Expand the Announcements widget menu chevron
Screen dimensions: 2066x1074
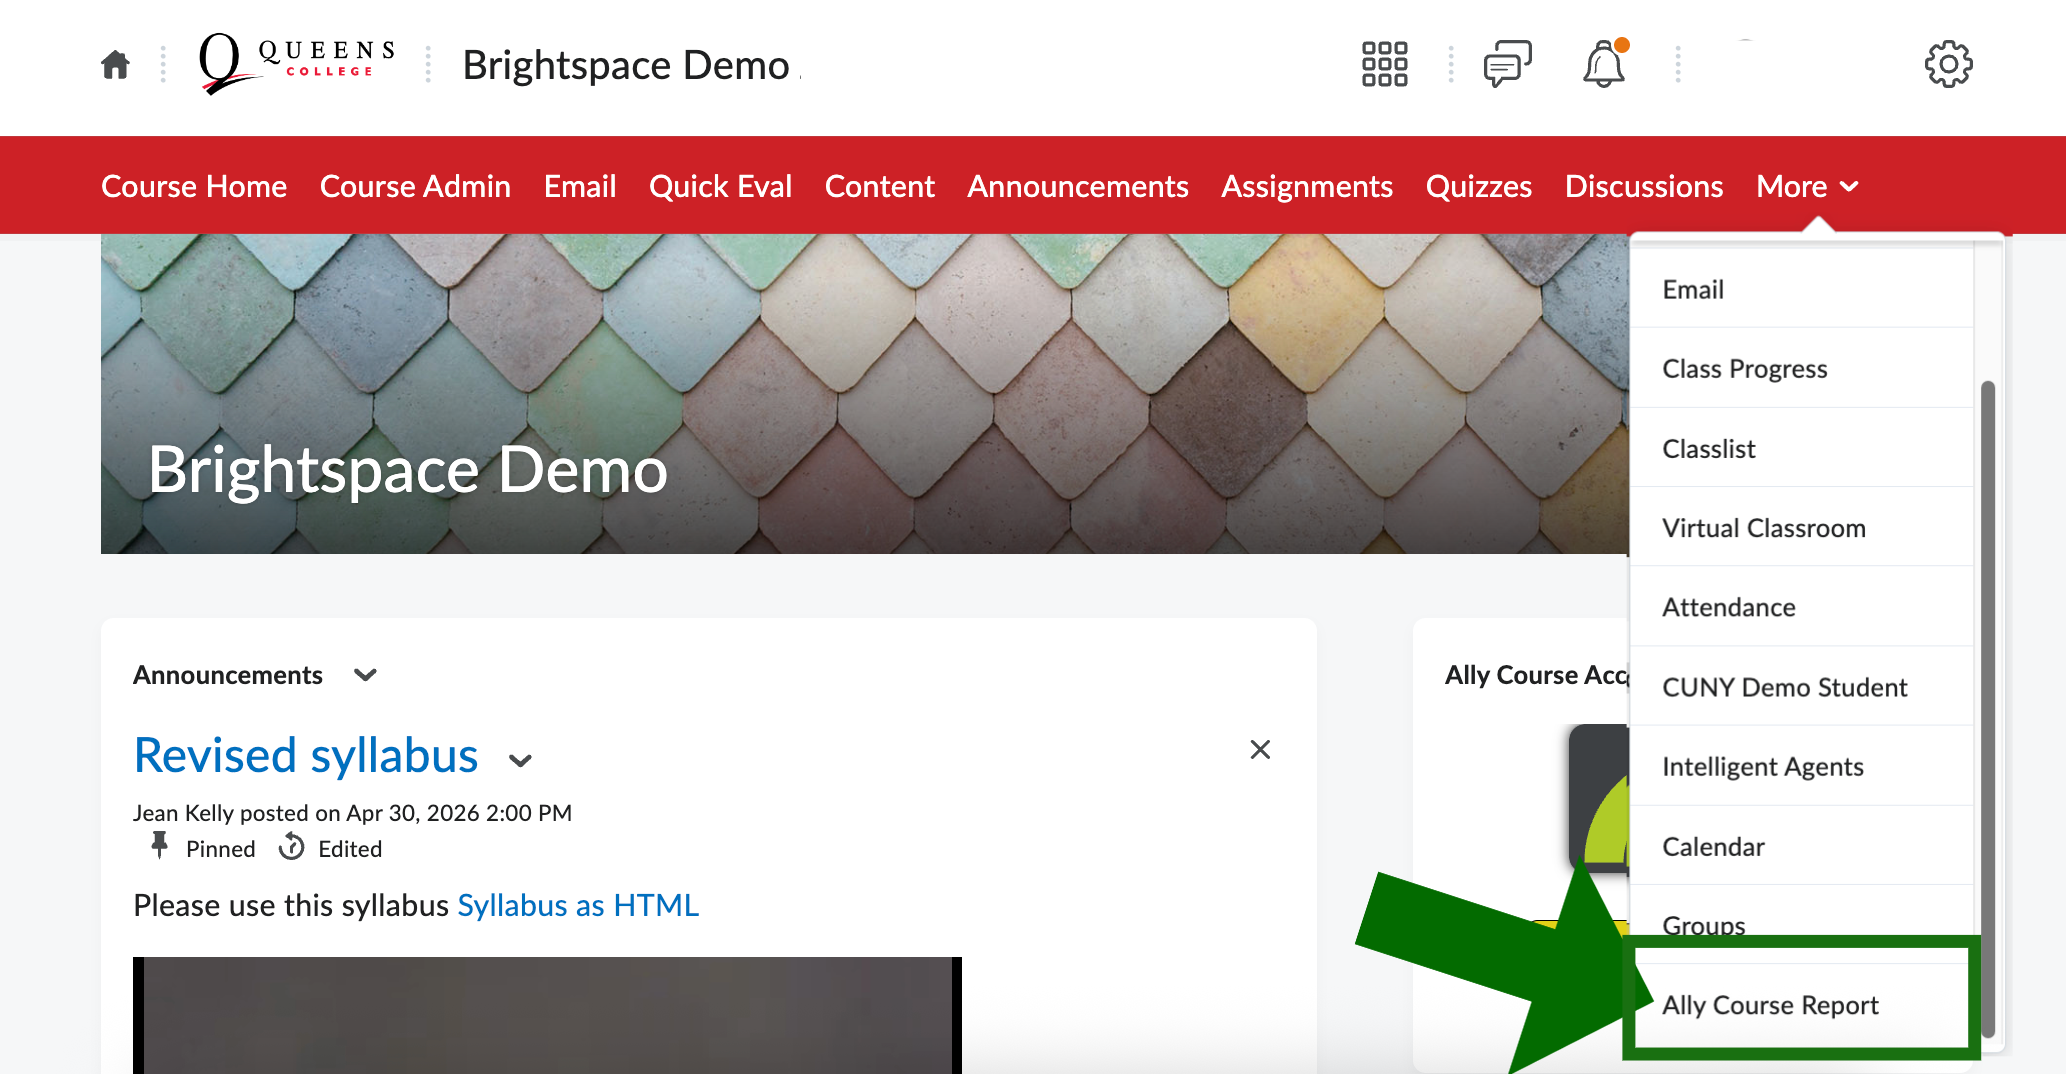tap(365, 675)
